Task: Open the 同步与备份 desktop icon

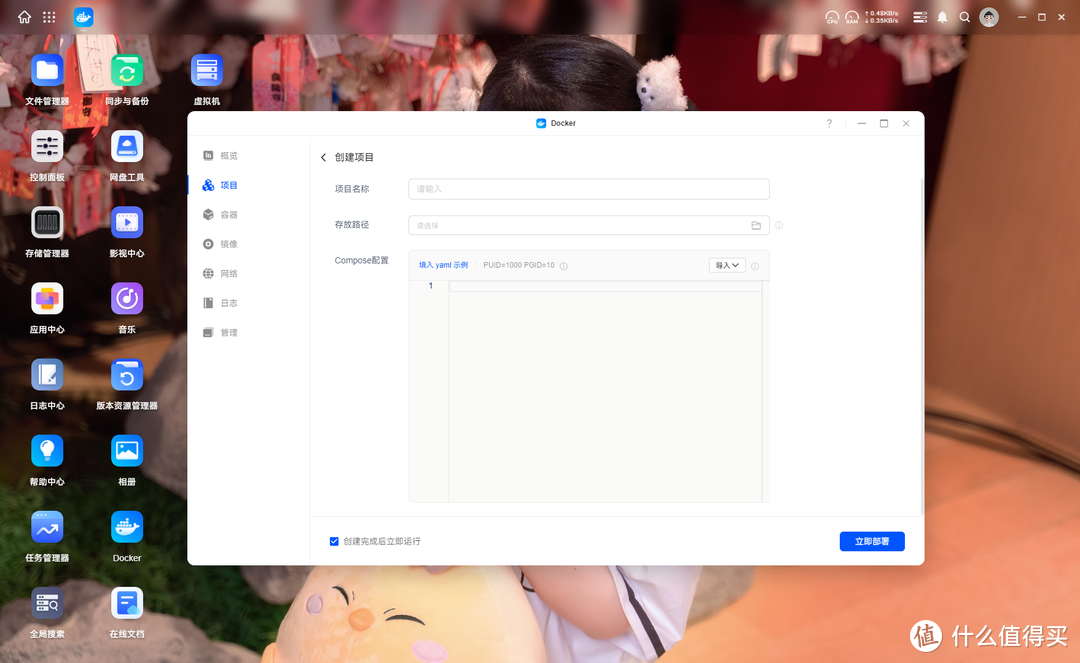Action: [x=127, y=71]
